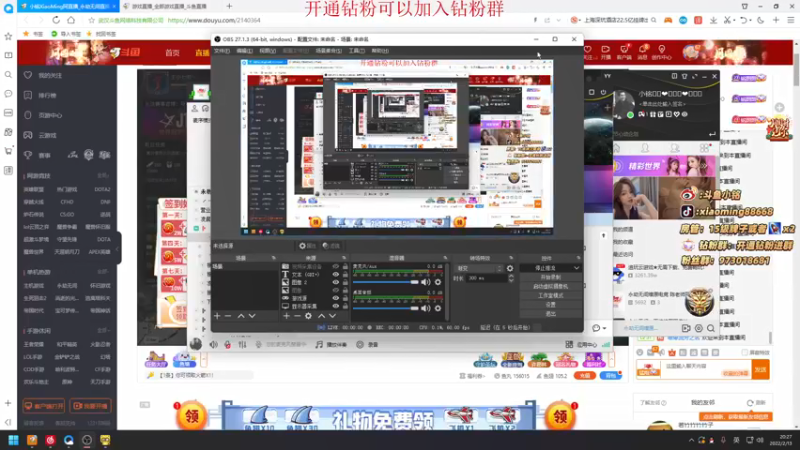Add a new source in OBS

coord(286,316)
